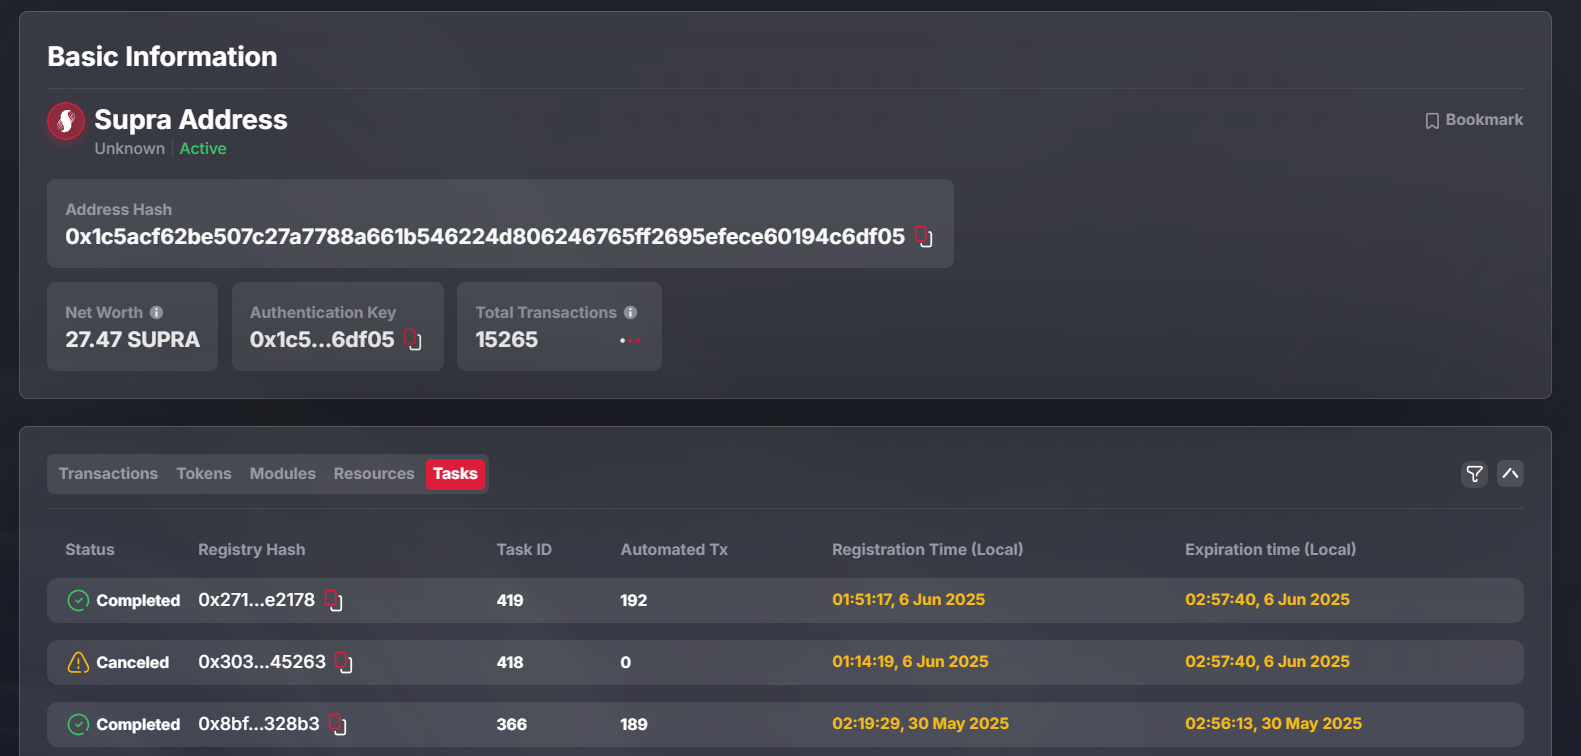Click the Automated Tx column header

click(674, 550)
